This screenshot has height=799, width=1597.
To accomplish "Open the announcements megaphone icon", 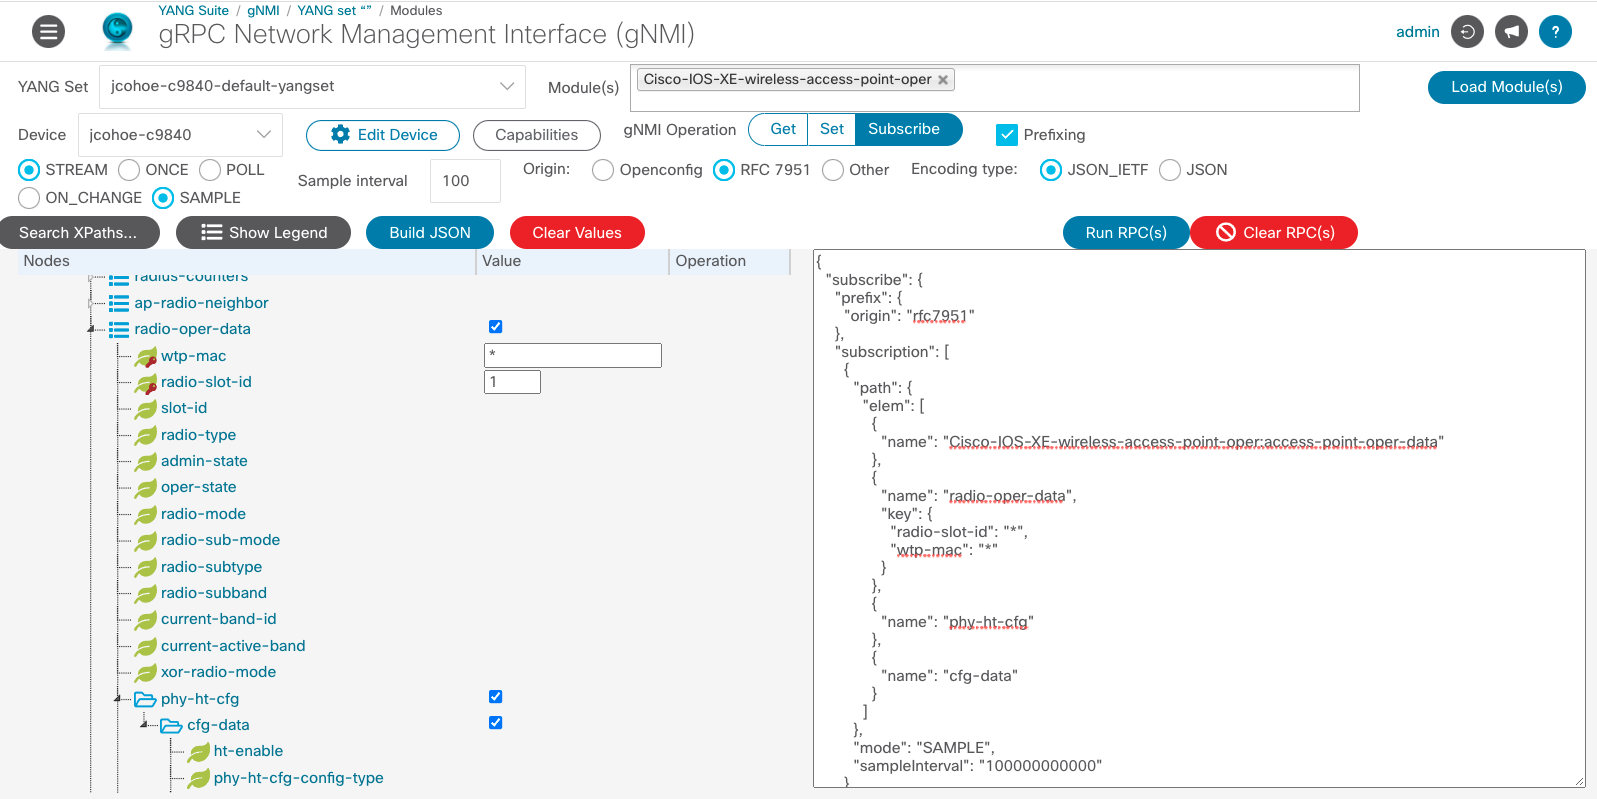I will pos(1511,32).
